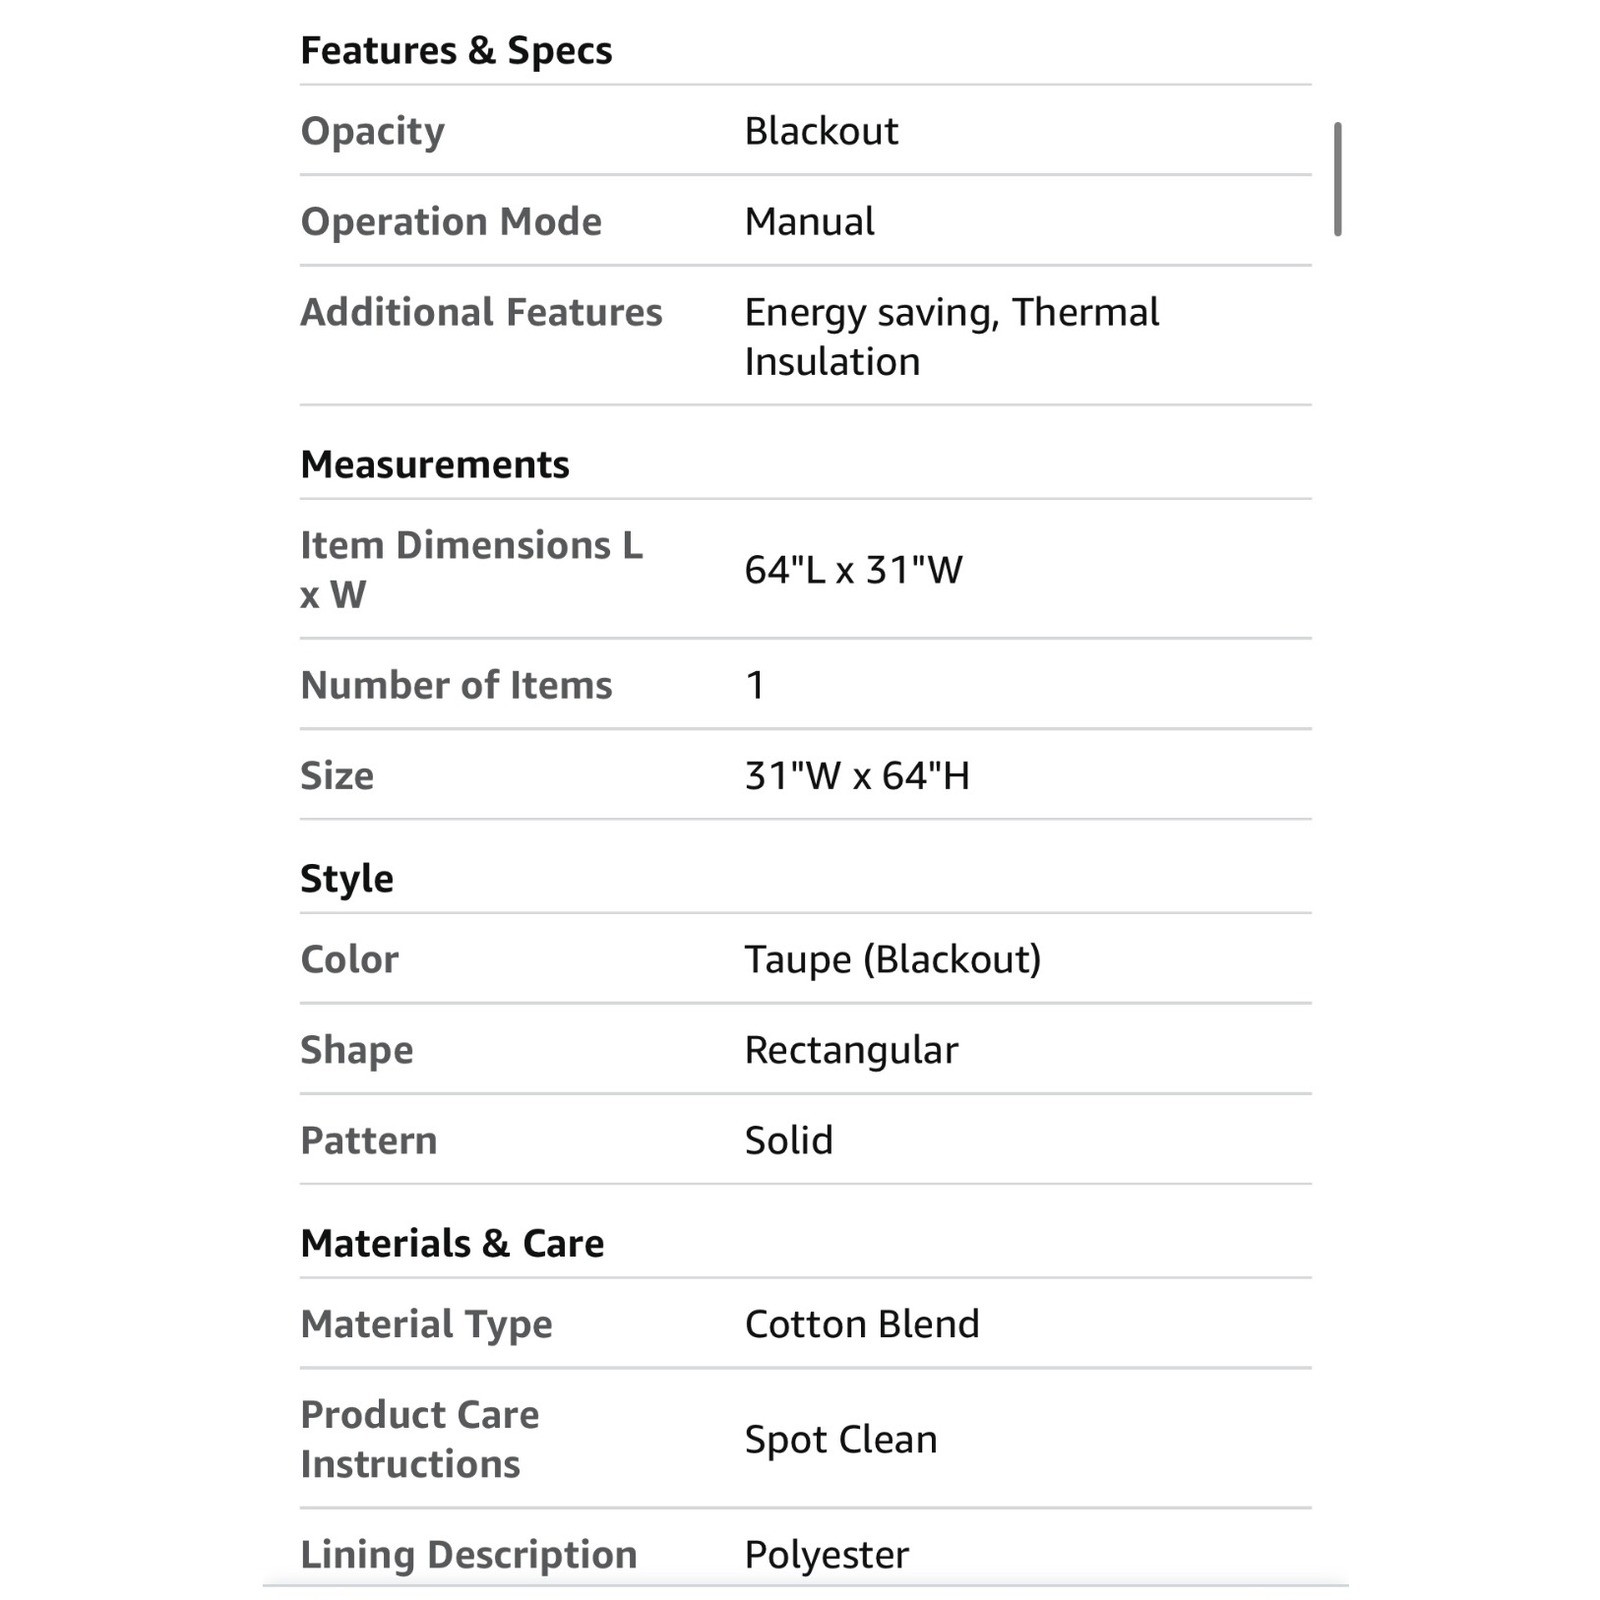Select the Cotton Blend material value
The width and height of the screenshot is (1600, 1600).
tap(862, 1324)
